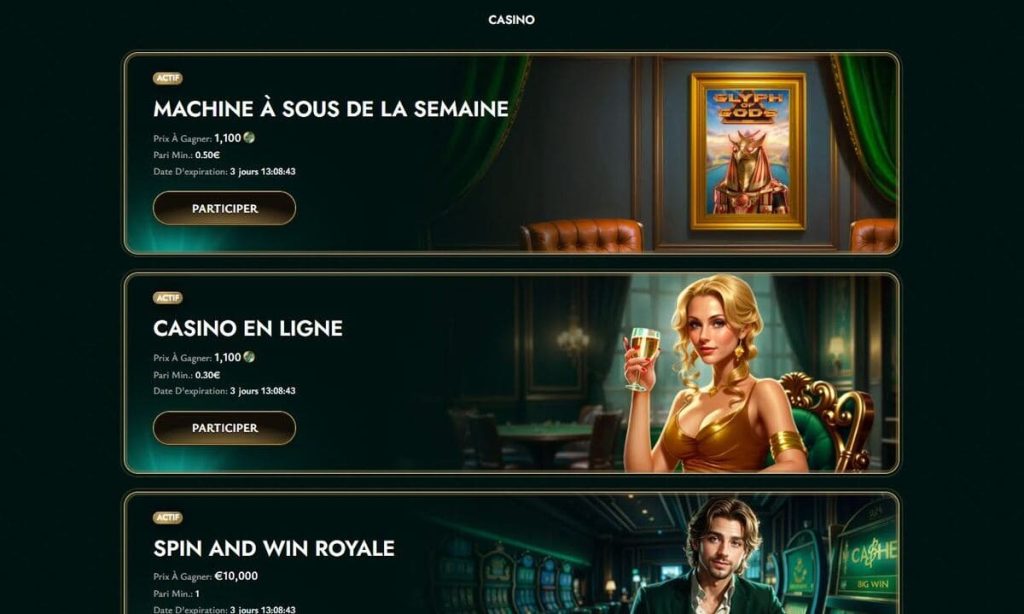Viewport: 1024px width, 614px height.
Task: Open the Spin and Win Royale title
Action: (274, 548)
